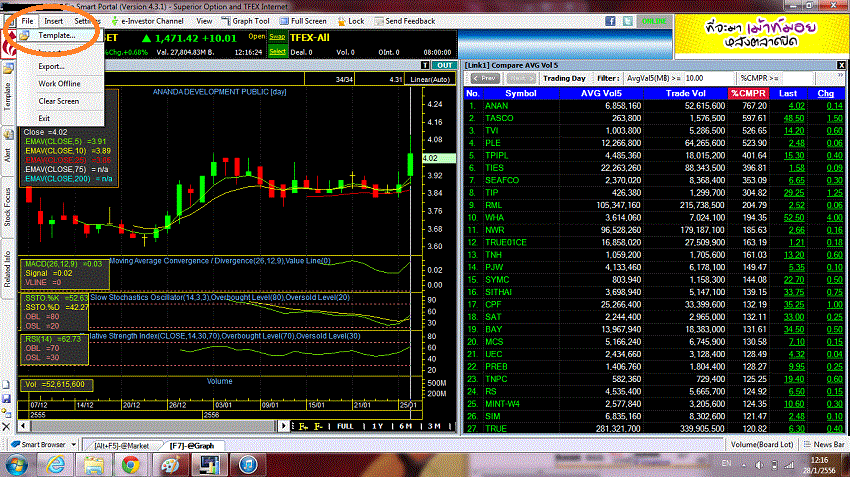Click the save disk icon in left sidebar
This screenshot has width=850, height=477.
tap(6, 399)
